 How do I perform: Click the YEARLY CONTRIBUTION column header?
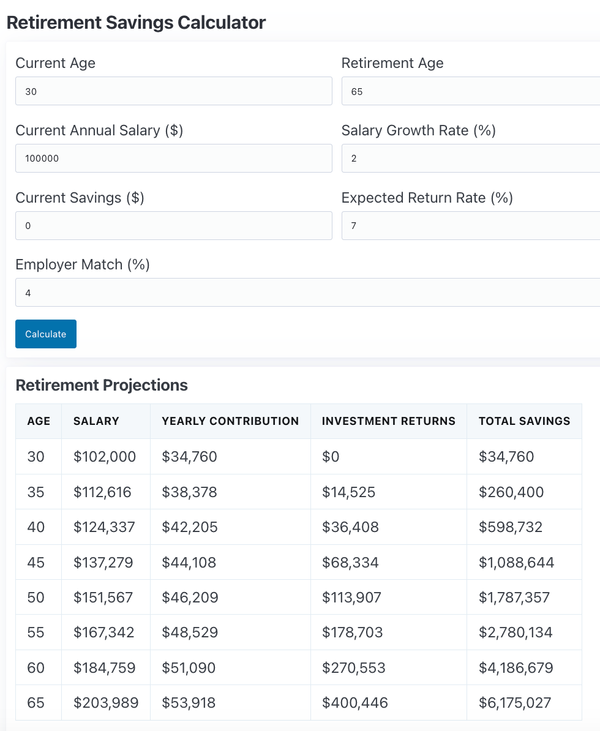click(x=230, y=421)
